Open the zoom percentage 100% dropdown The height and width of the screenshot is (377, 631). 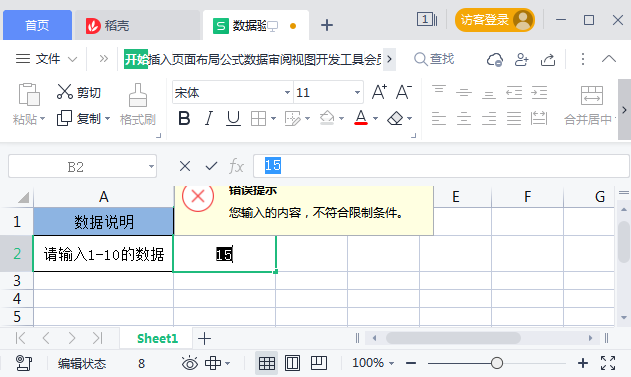pos(373,363)
